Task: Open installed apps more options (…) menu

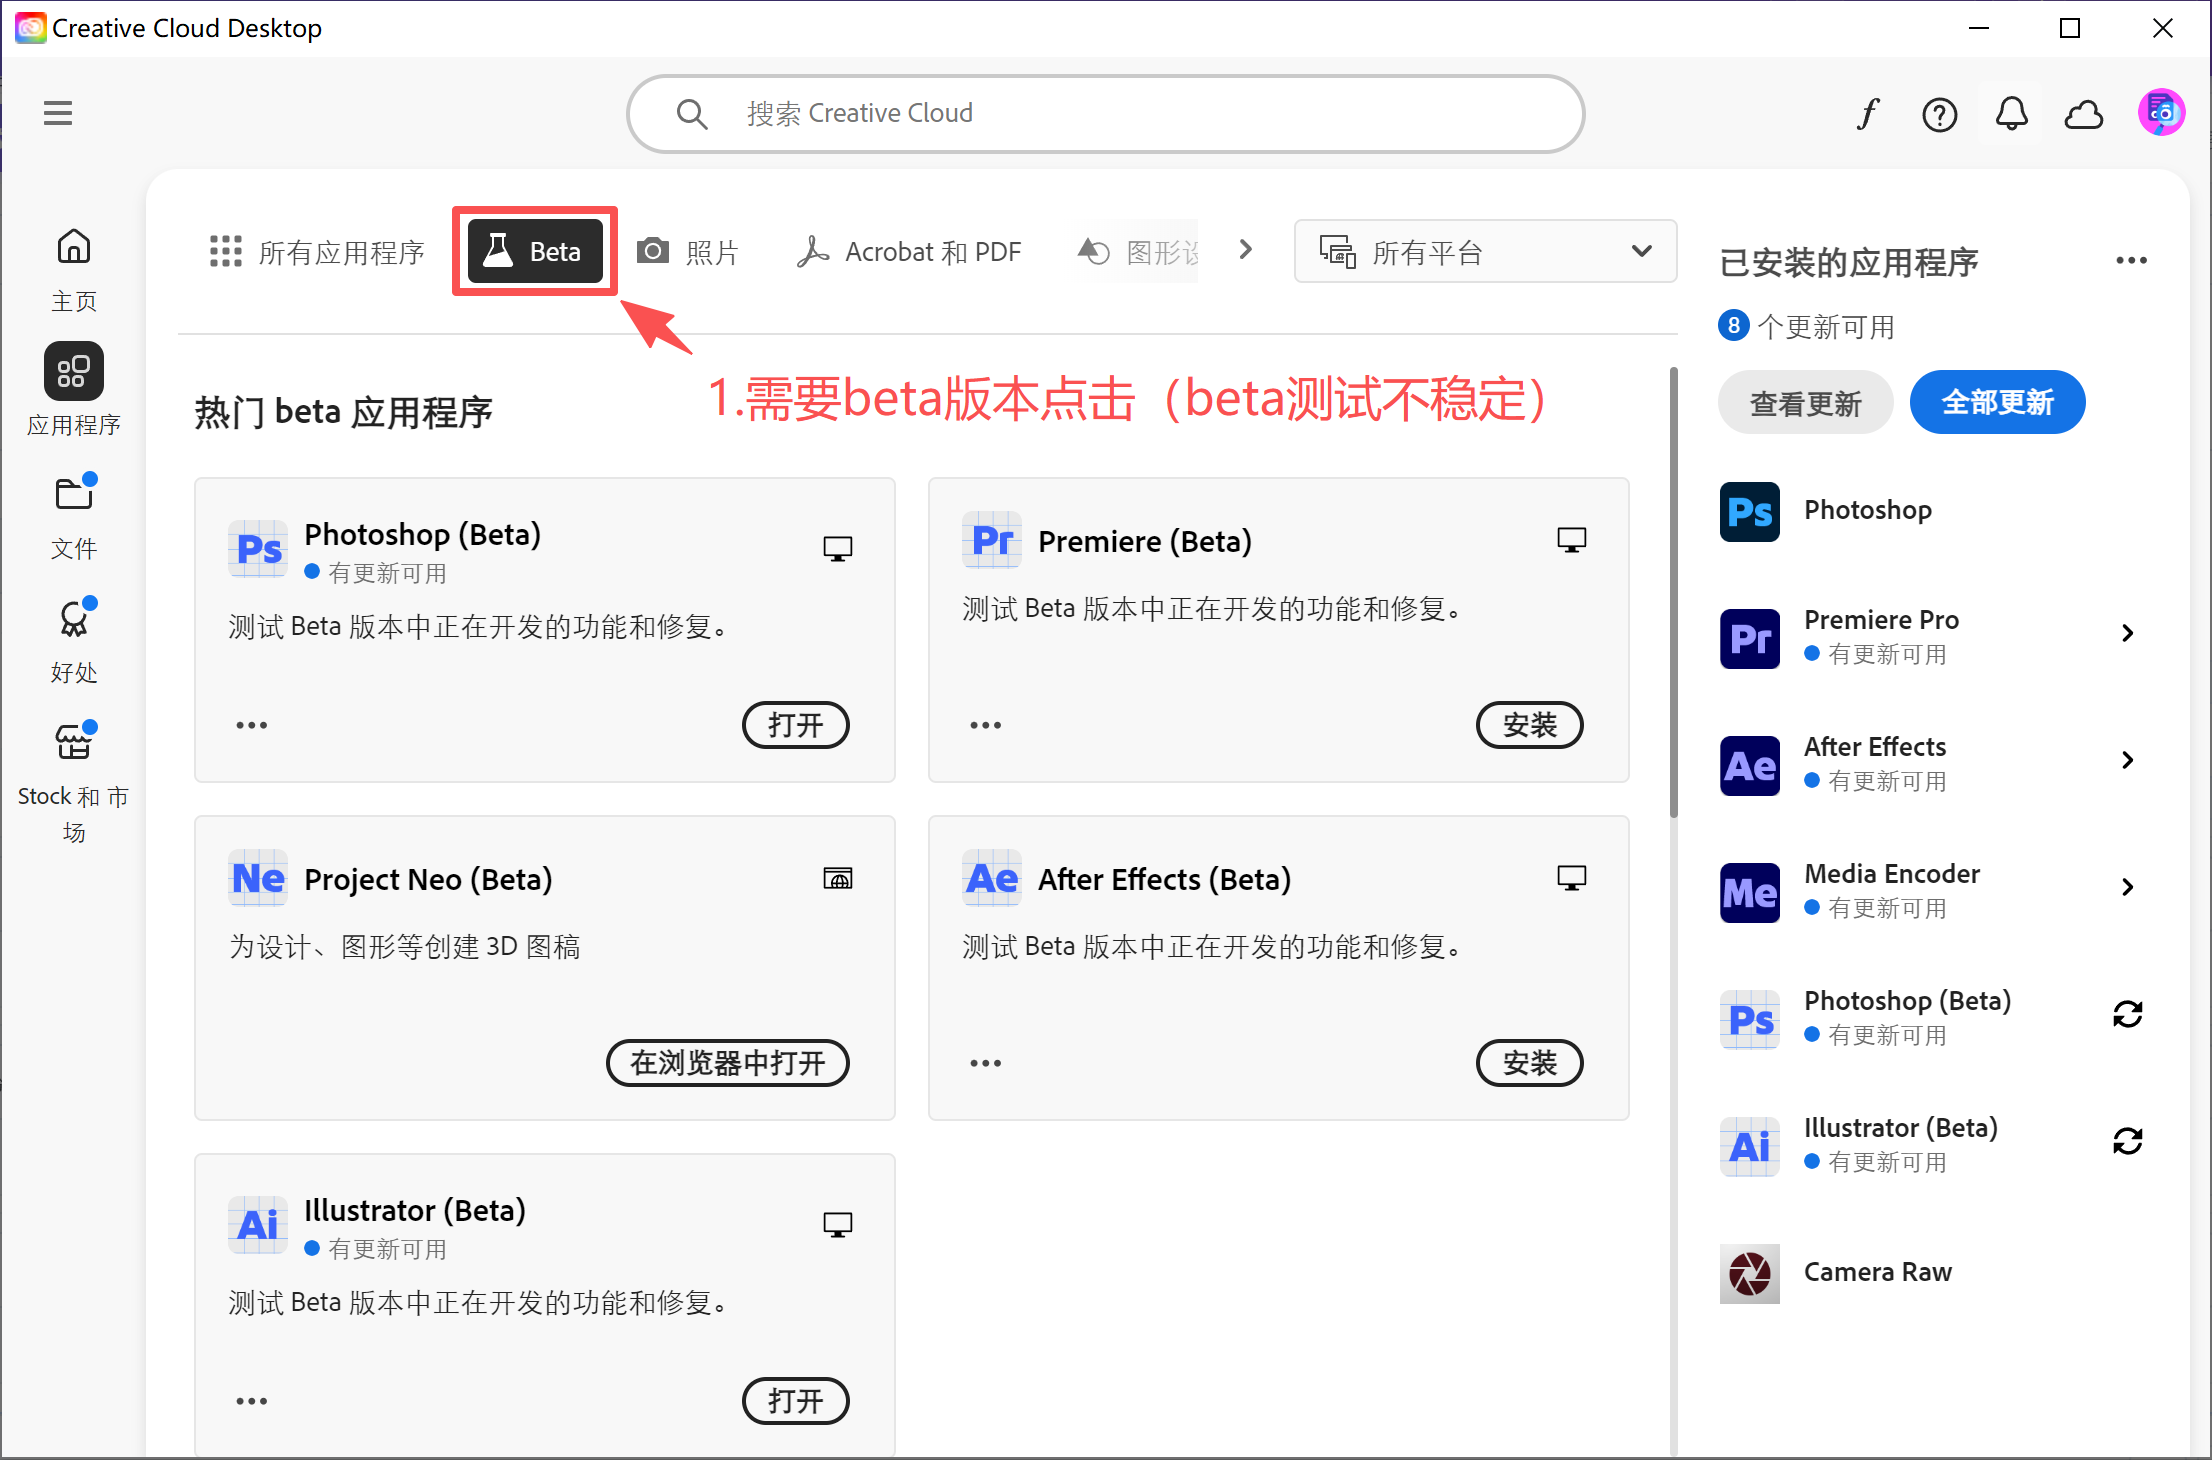Action: [x=2131, y=261]
